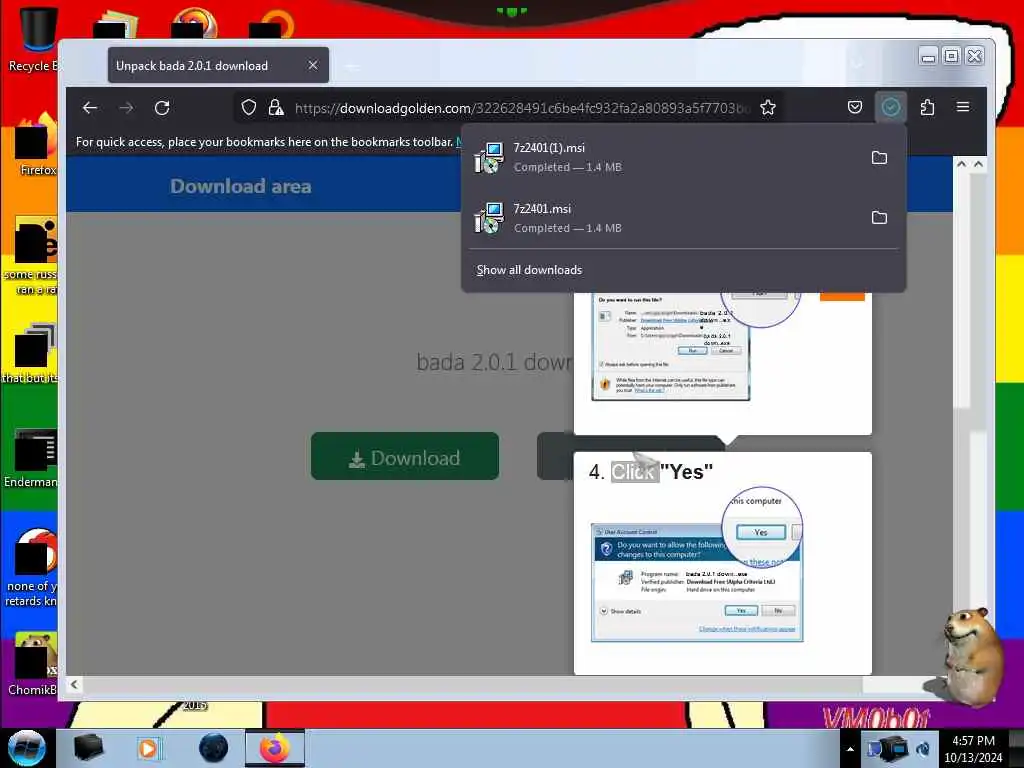Bookmark this page with the star icon
This screenshot has width=1024, height=768.
(x=768, y=108)
